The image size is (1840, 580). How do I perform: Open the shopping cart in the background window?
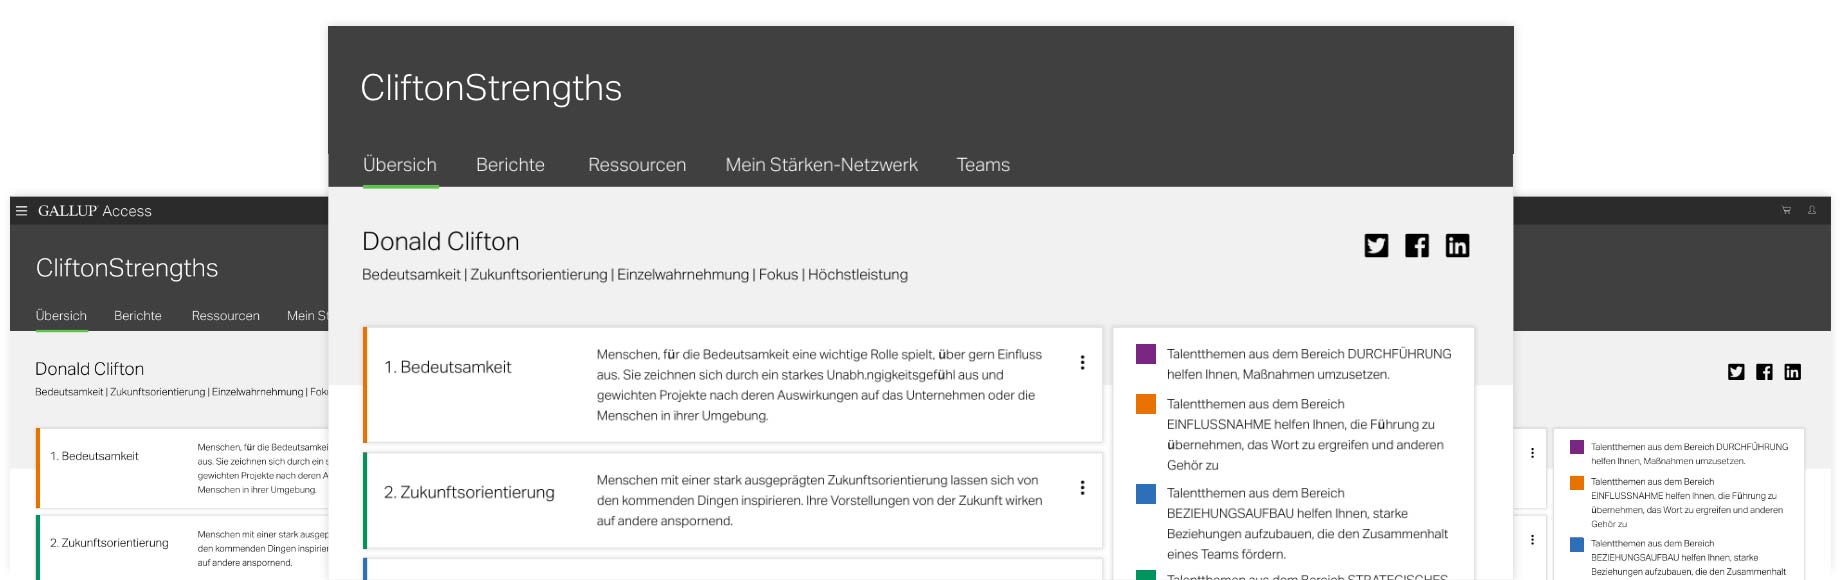1786,210
